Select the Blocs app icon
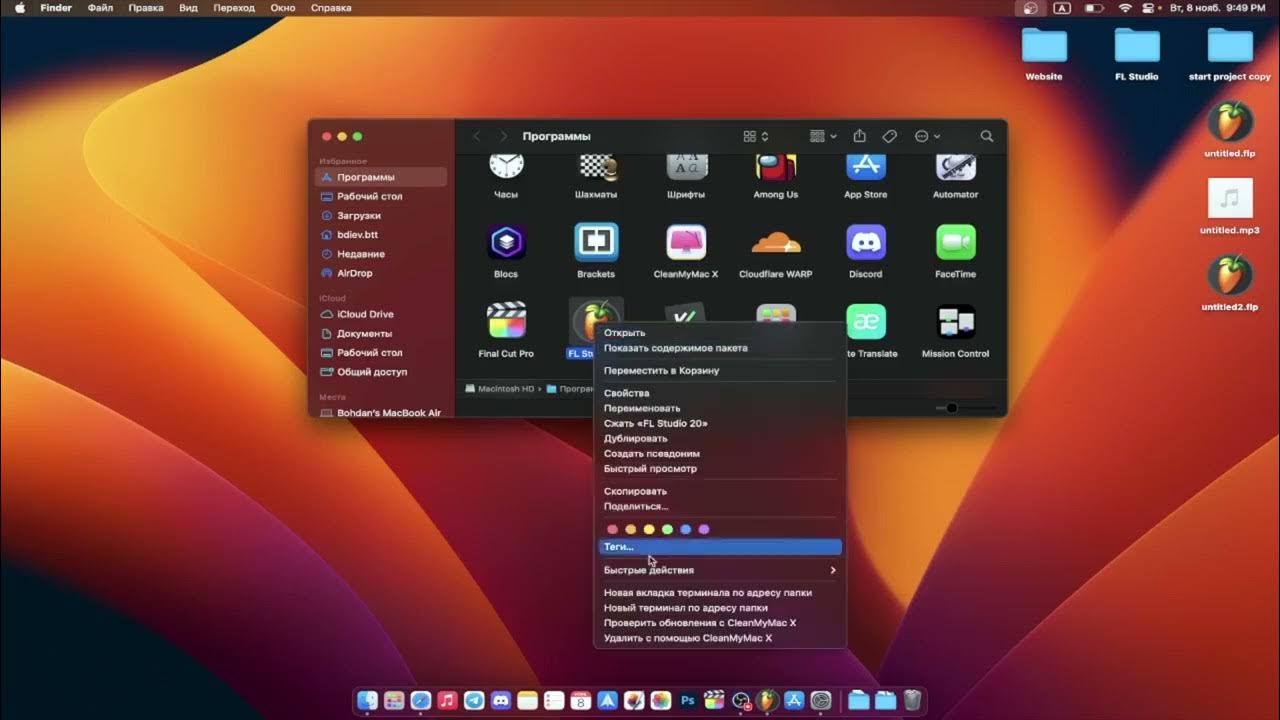Viewport: 1280px width, 720px height. point(506,242)
